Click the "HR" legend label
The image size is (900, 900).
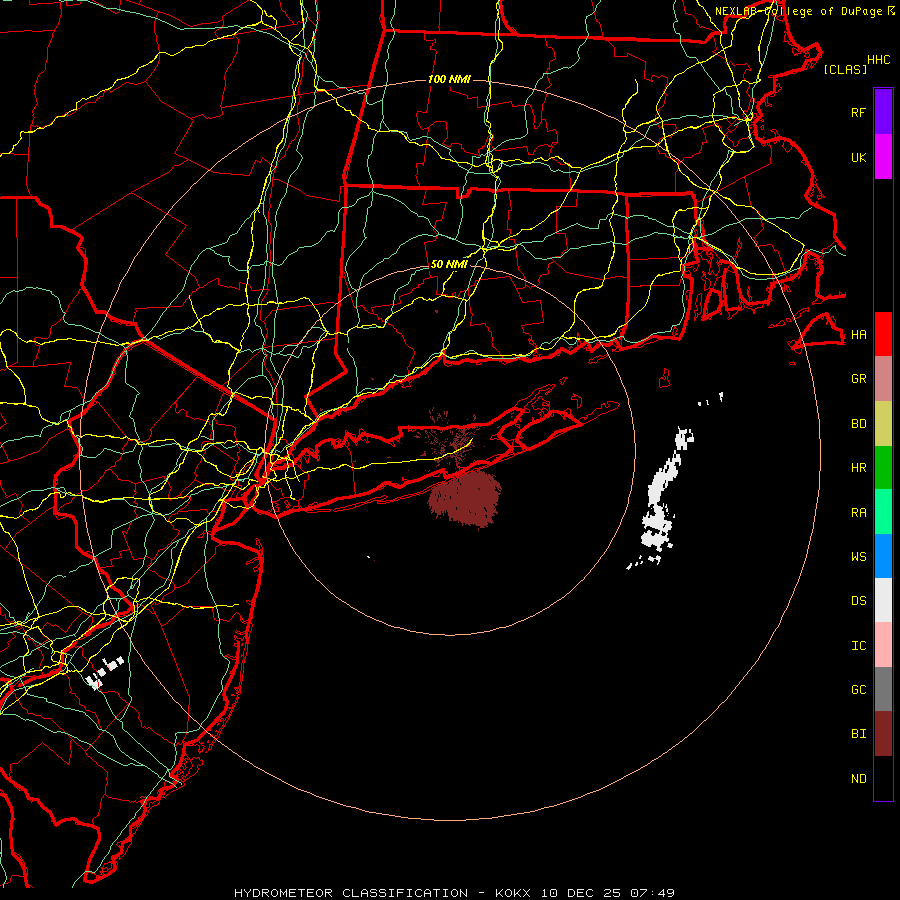pos(859,468)
